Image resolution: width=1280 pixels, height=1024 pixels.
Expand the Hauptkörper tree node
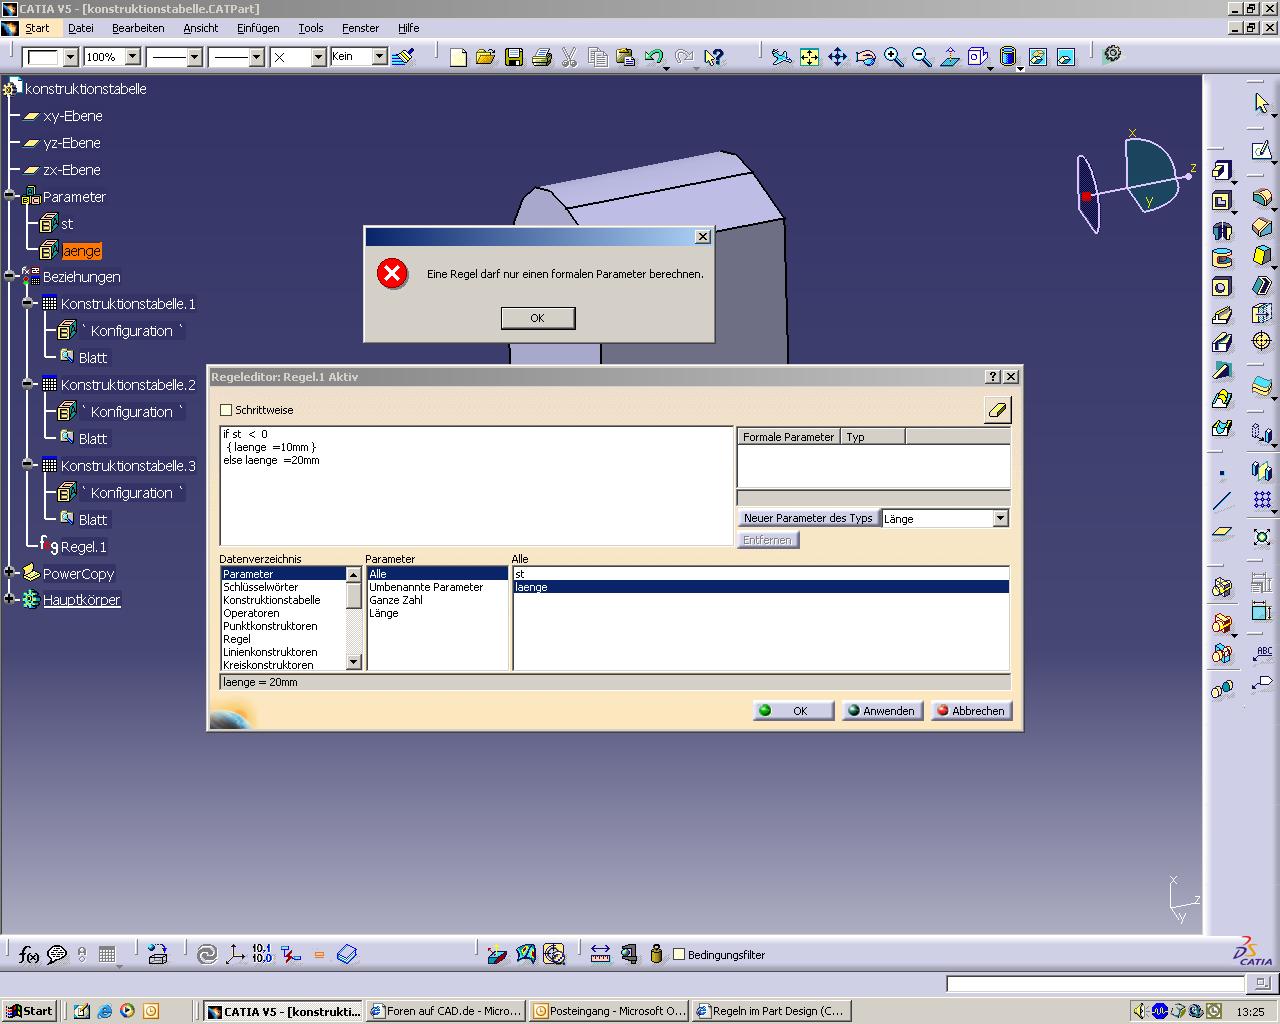[10, 600]
